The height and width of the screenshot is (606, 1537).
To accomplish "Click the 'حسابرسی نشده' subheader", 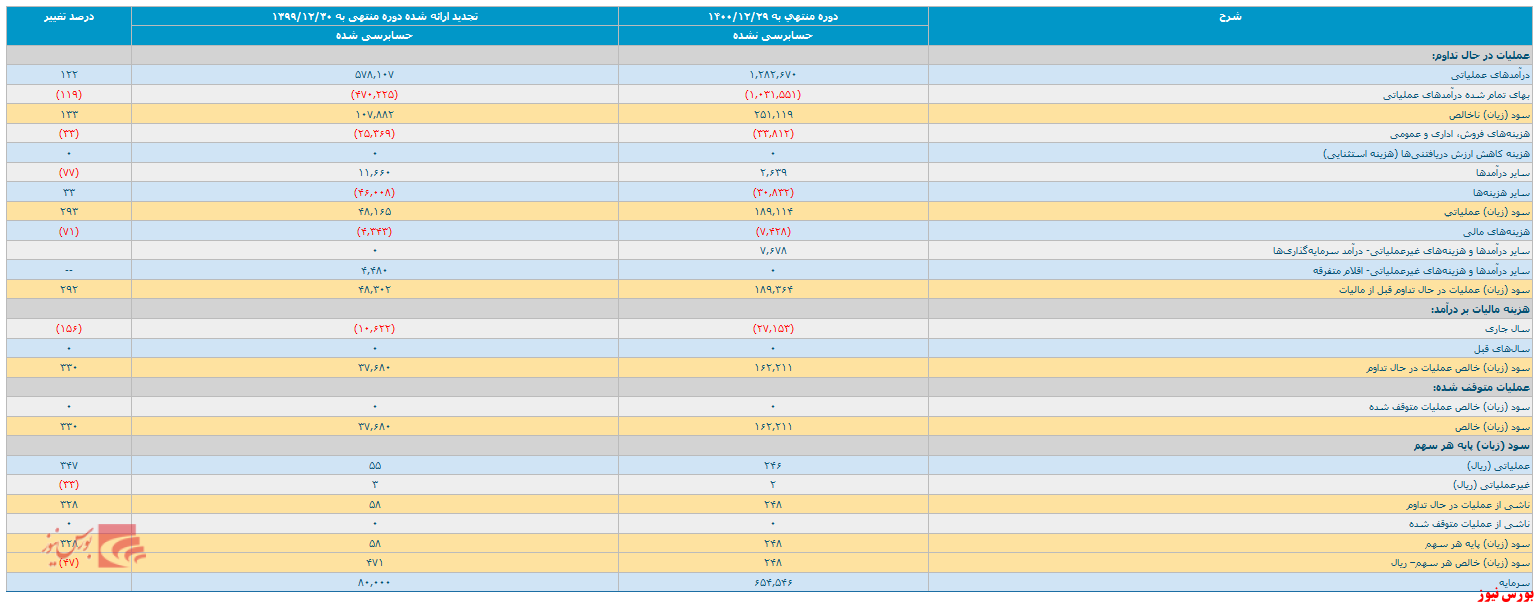I will (x=773, y=36).
